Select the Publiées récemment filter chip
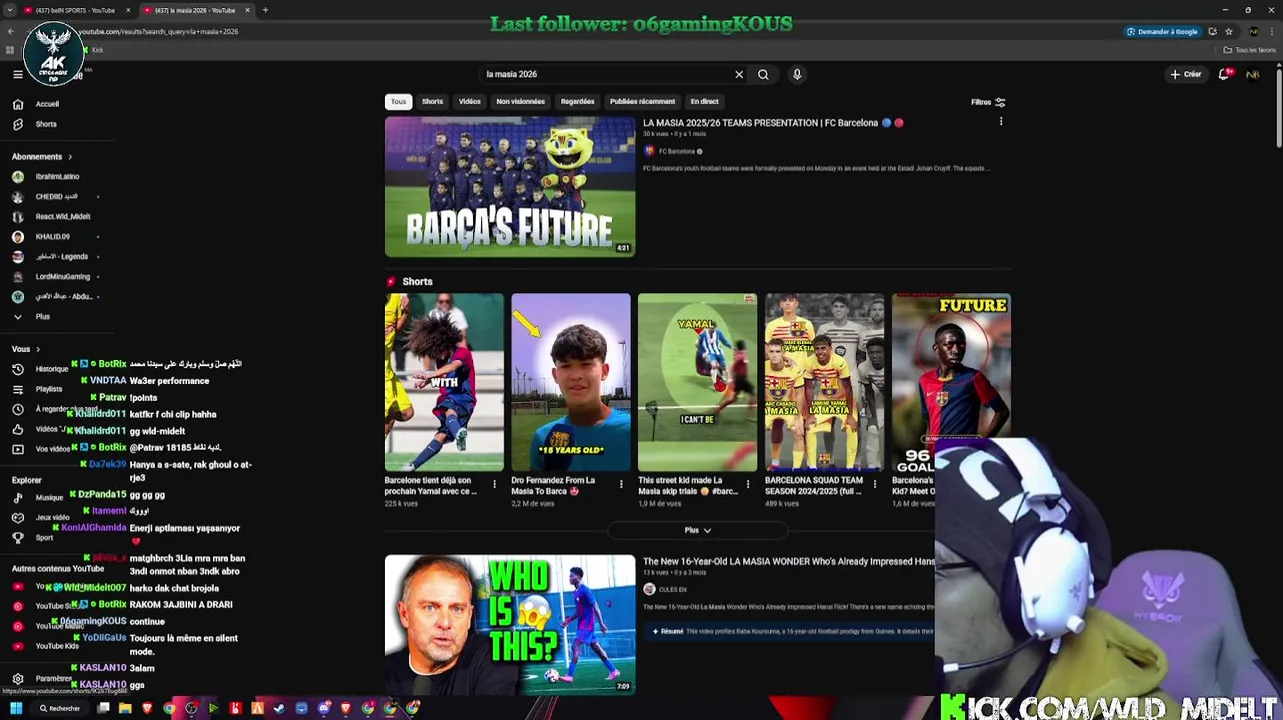The image size is (1283, 720). point(642,101)
